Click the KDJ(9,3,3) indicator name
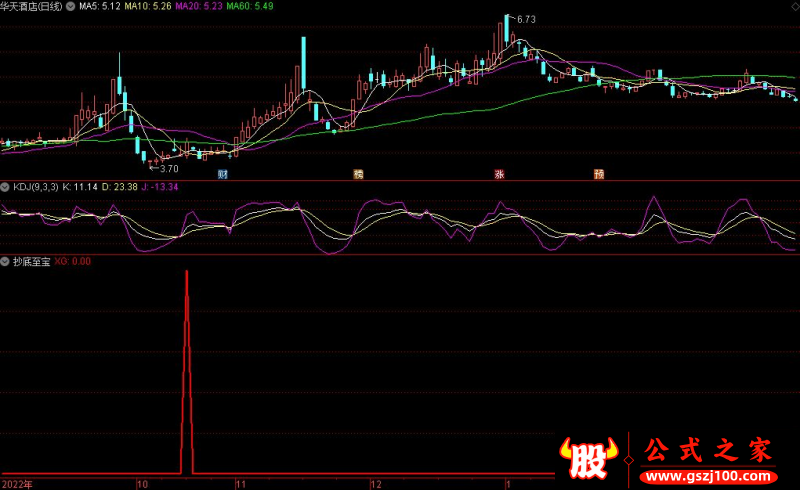 [x=35, y=186]
